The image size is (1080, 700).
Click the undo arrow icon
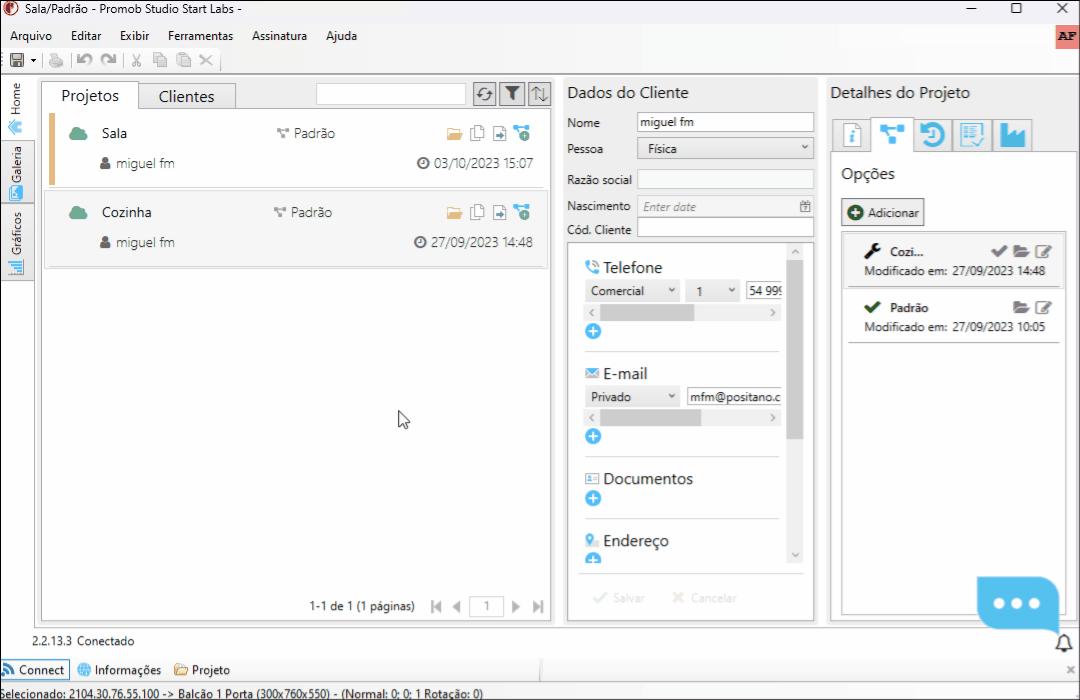(84, 60)
